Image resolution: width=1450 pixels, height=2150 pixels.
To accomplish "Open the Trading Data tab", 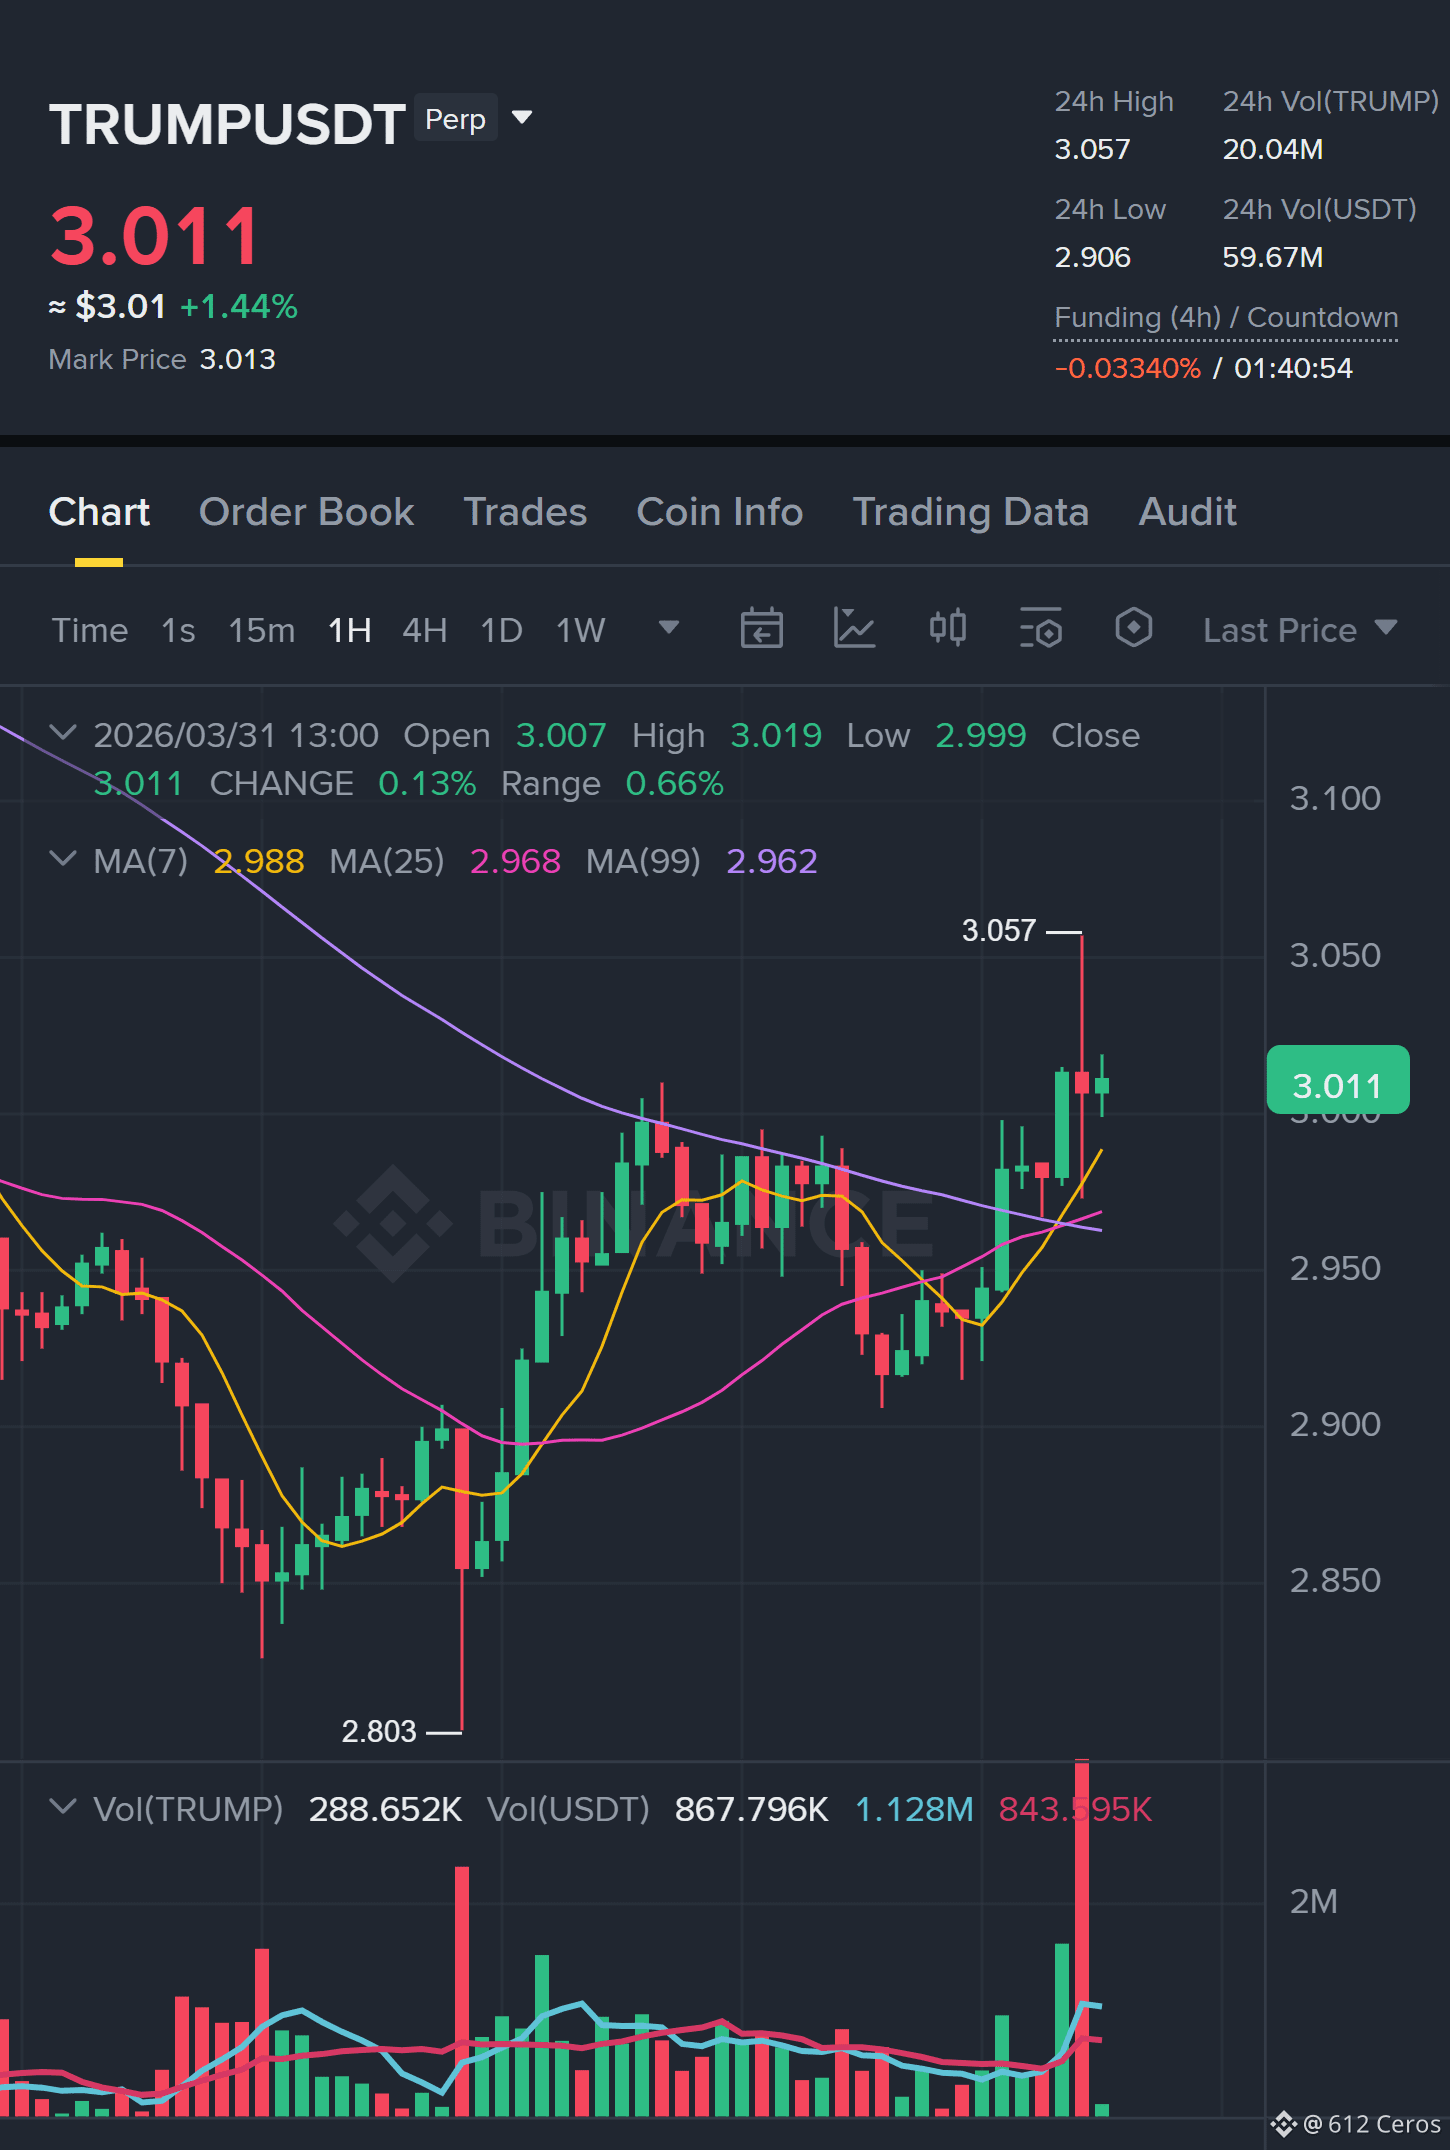I will click(x=970, y=512).
